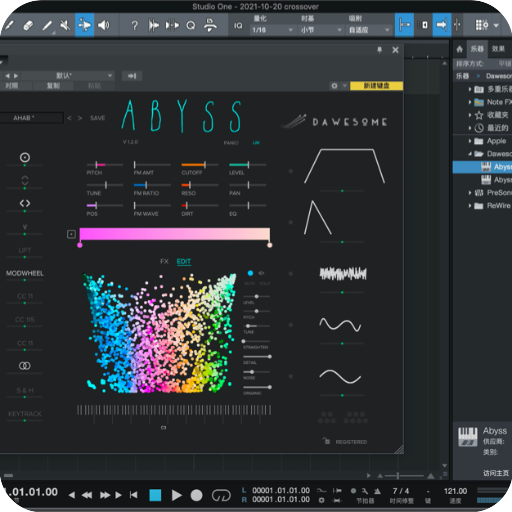Toggle autoscroll arrow icon in toolbar
512x512 pixels.
[x=442, y=25]
